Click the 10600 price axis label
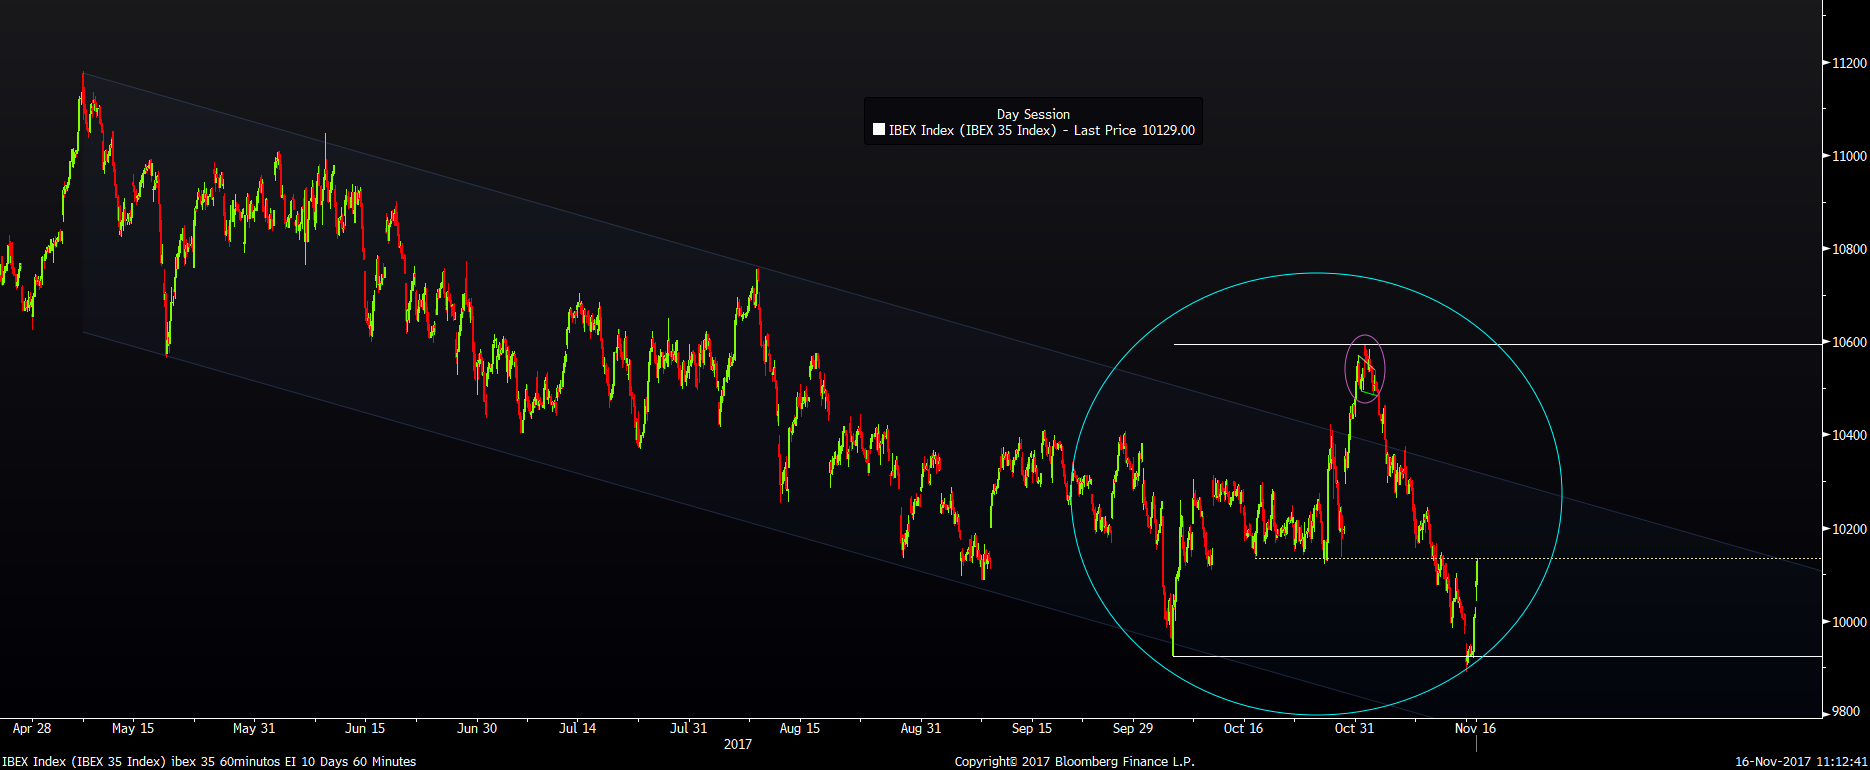 pos(1849,342)
